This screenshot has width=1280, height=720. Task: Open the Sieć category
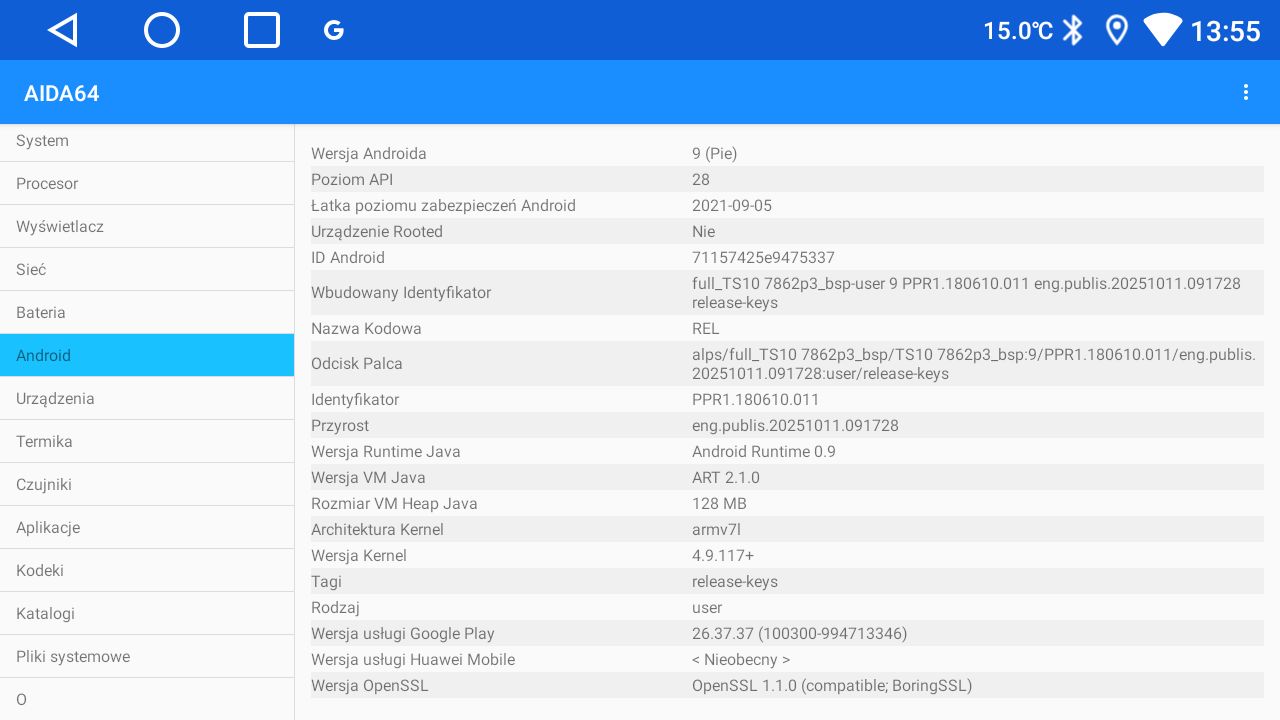pos(147,269)
